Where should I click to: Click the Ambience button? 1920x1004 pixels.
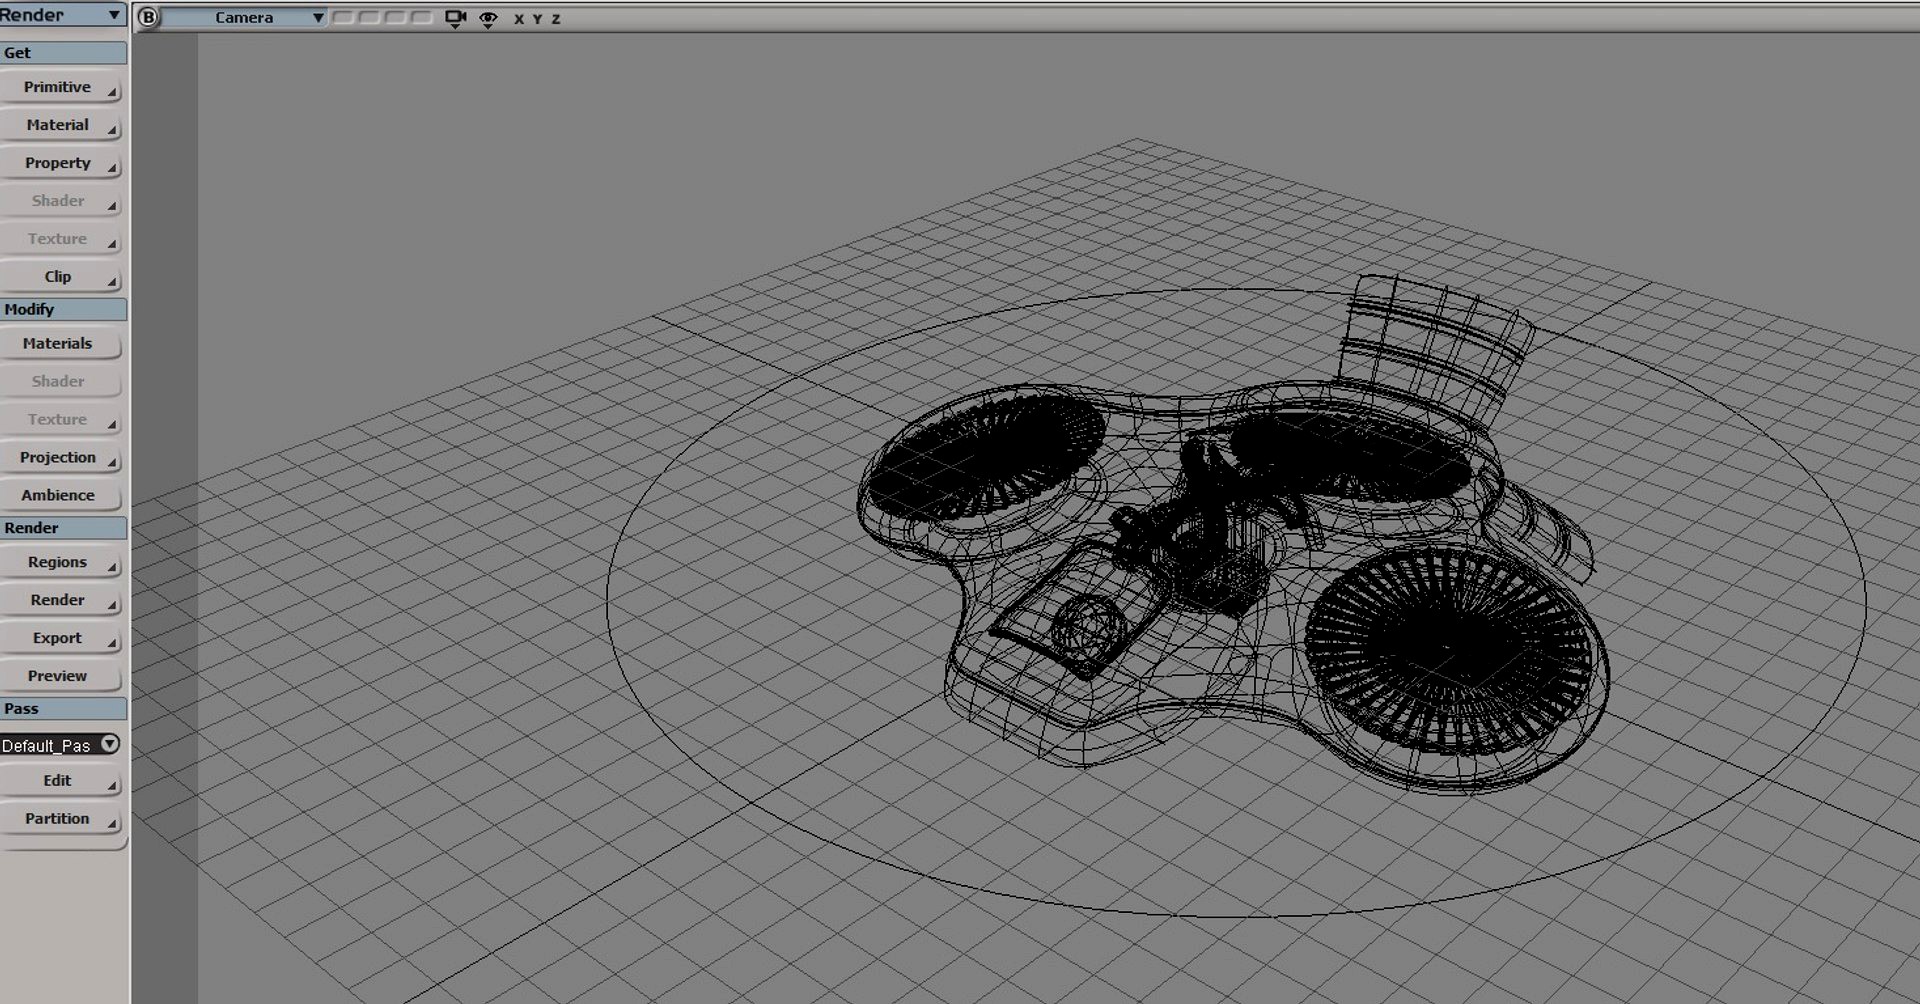[x=61, y=495]
